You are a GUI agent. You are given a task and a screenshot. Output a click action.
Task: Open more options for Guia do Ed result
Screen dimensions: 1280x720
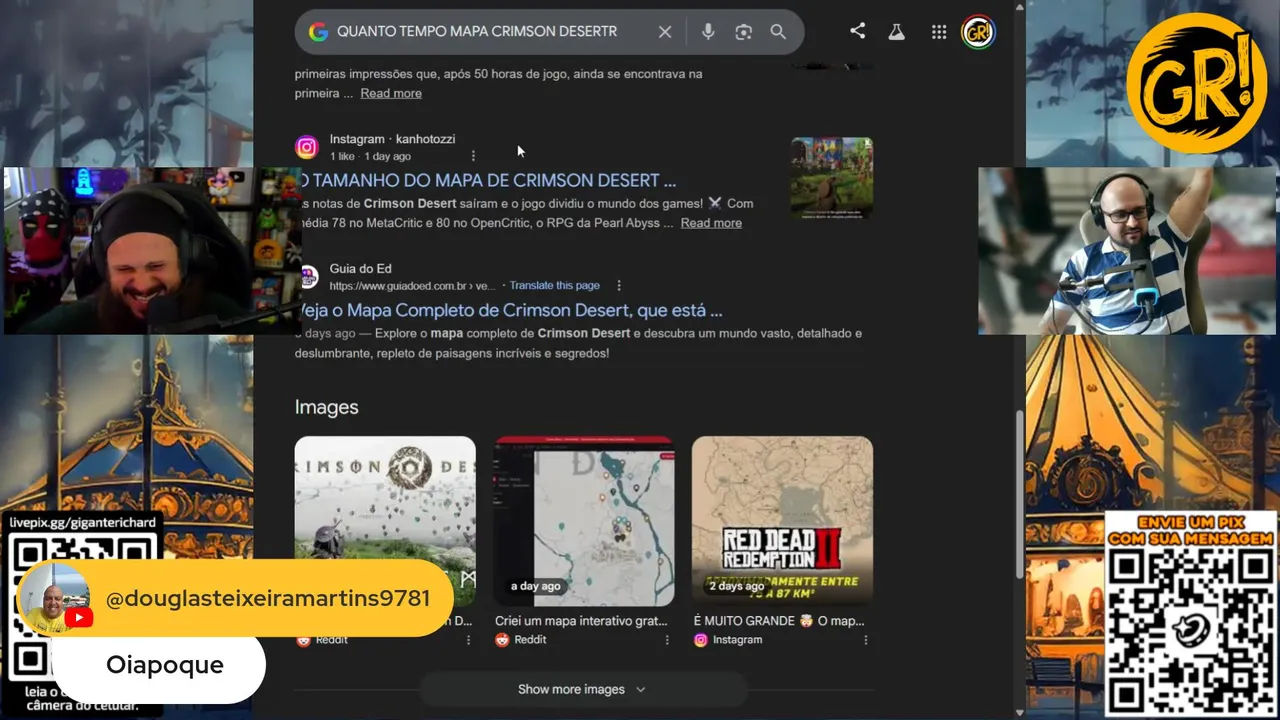(x=619, y=285)
